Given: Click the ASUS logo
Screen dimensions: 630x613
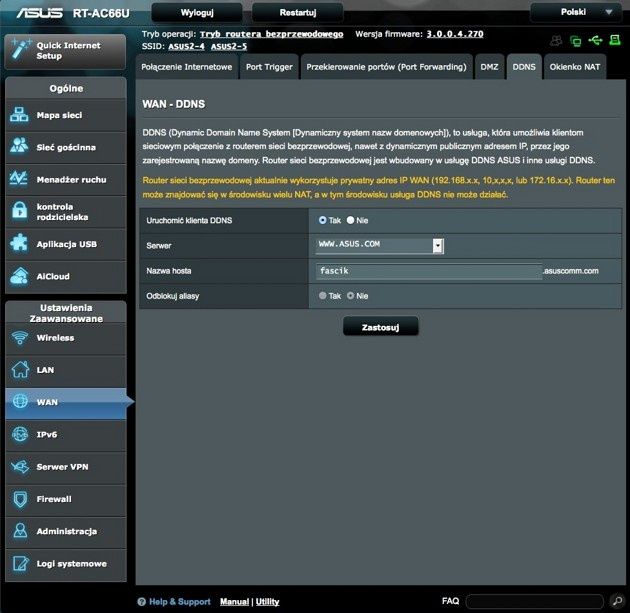Looking at the screenshot, I should (39, 13).
